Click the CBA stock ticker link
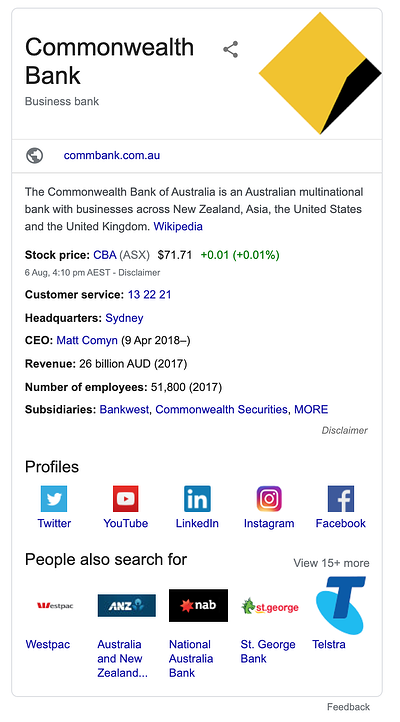Image resolution: width=400 pixels, height=722 pixels. pos(105,255)
